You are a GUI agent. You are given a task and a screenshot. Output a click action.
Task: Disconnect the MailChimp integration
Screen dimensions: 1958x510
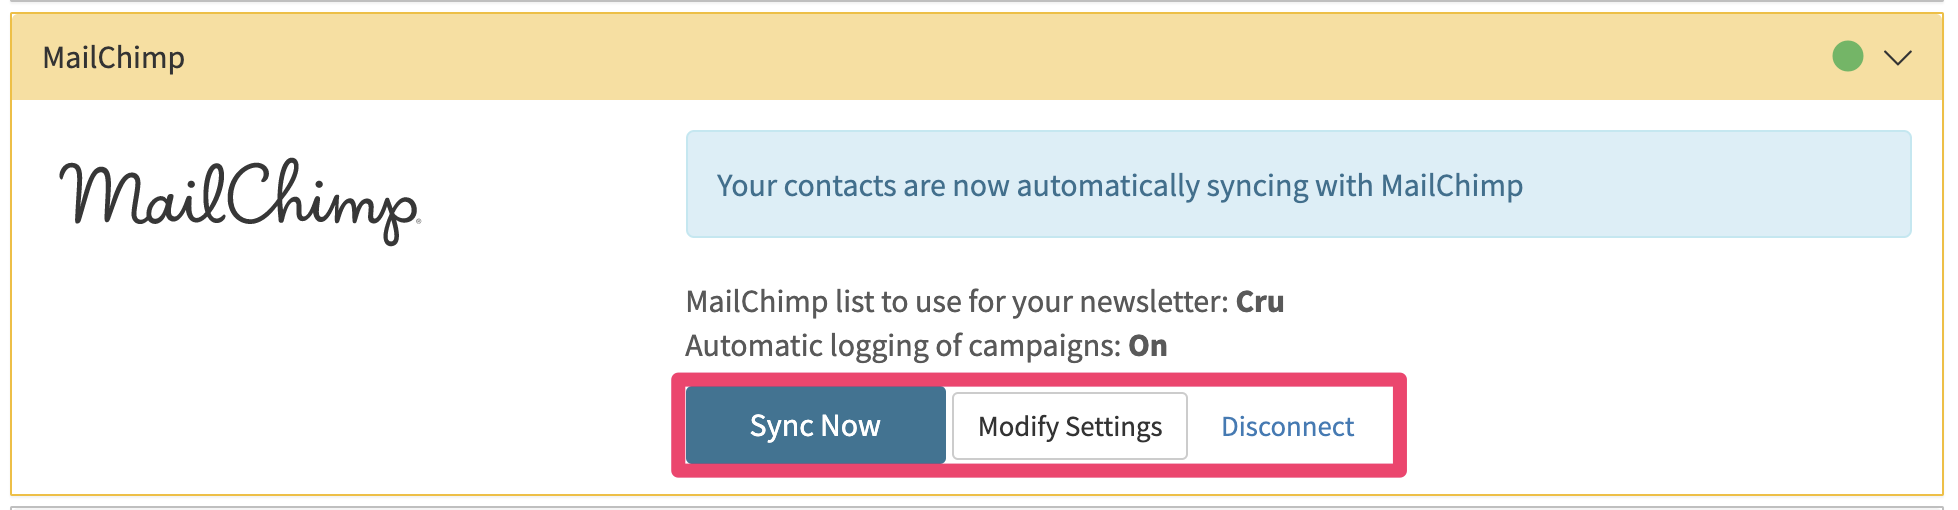[1287, 427]
